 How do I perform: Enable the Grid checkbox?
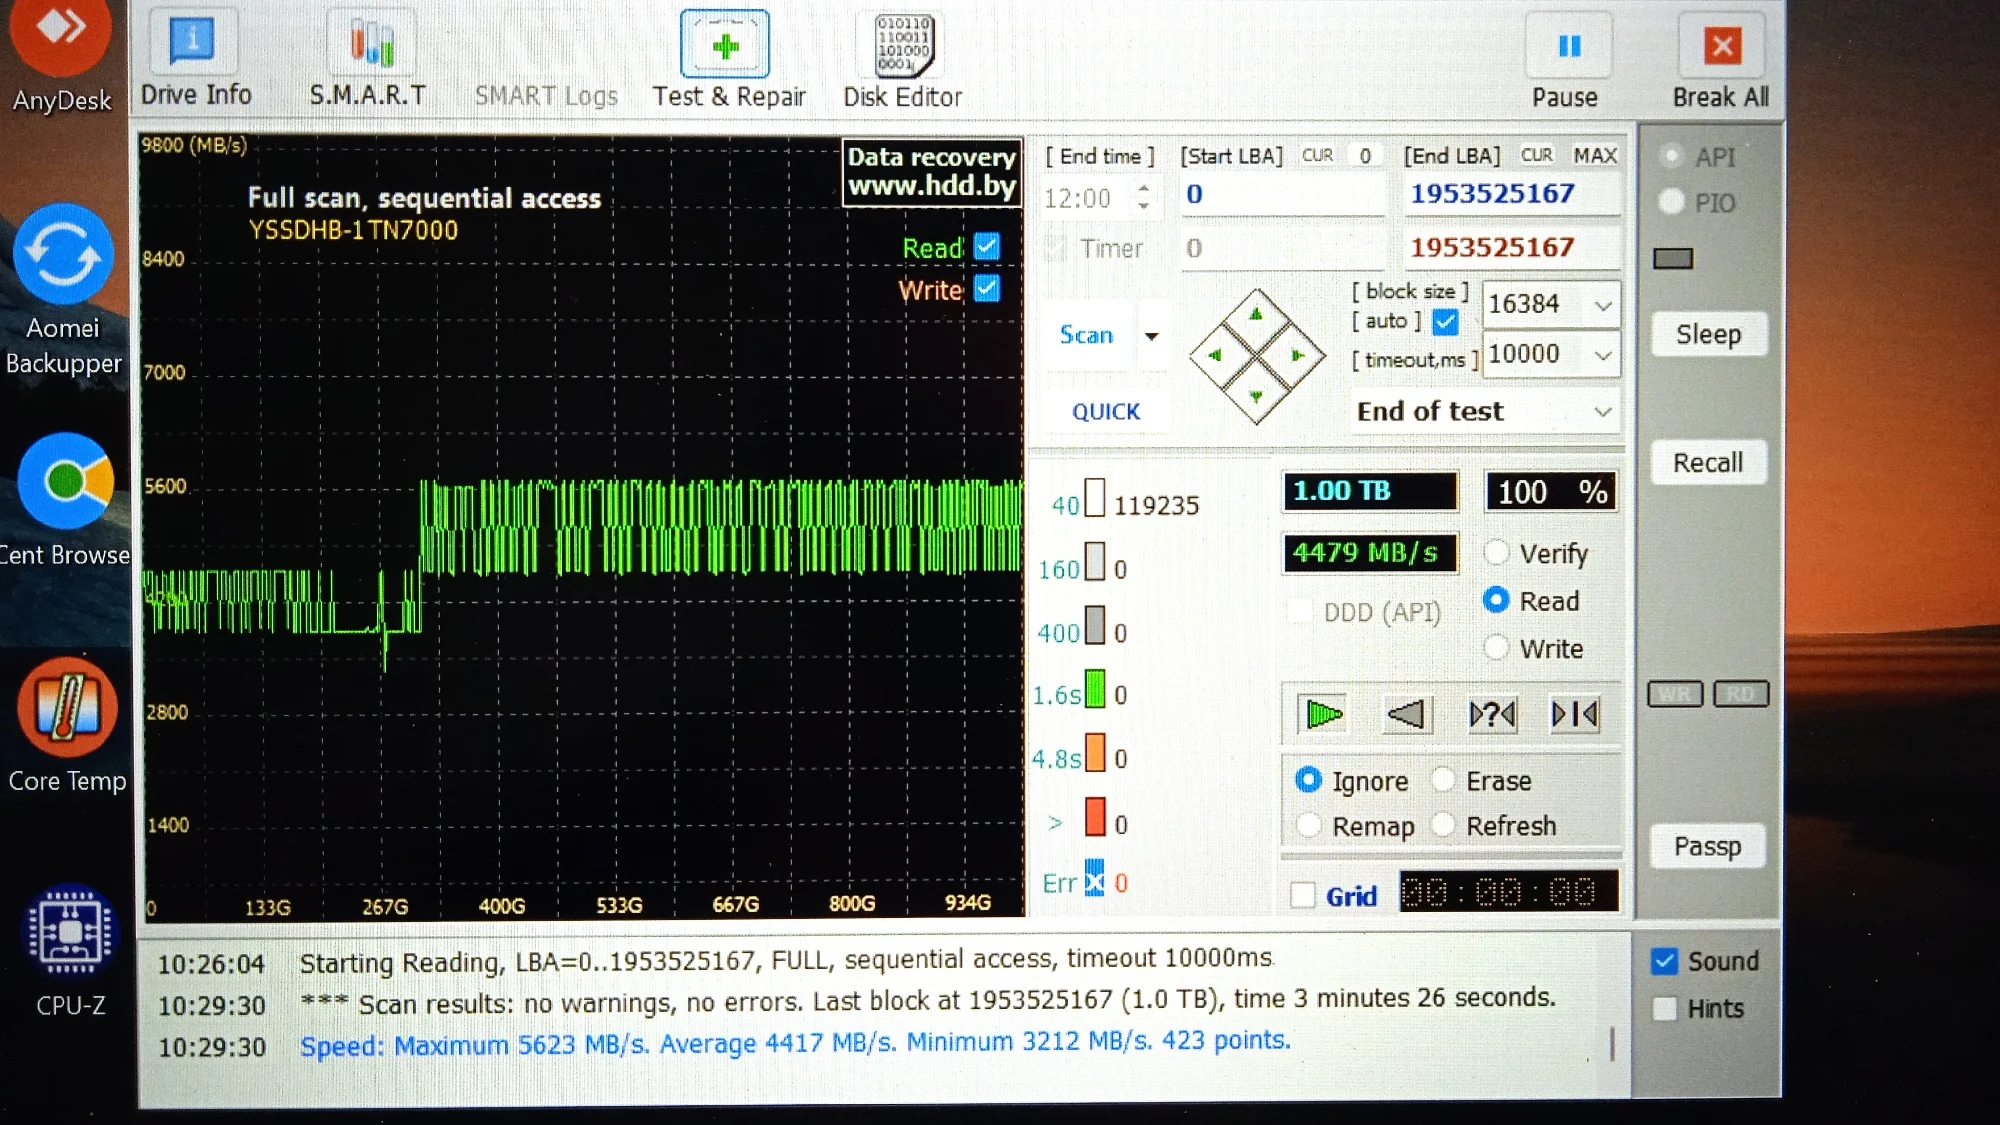coord(1303,895)
